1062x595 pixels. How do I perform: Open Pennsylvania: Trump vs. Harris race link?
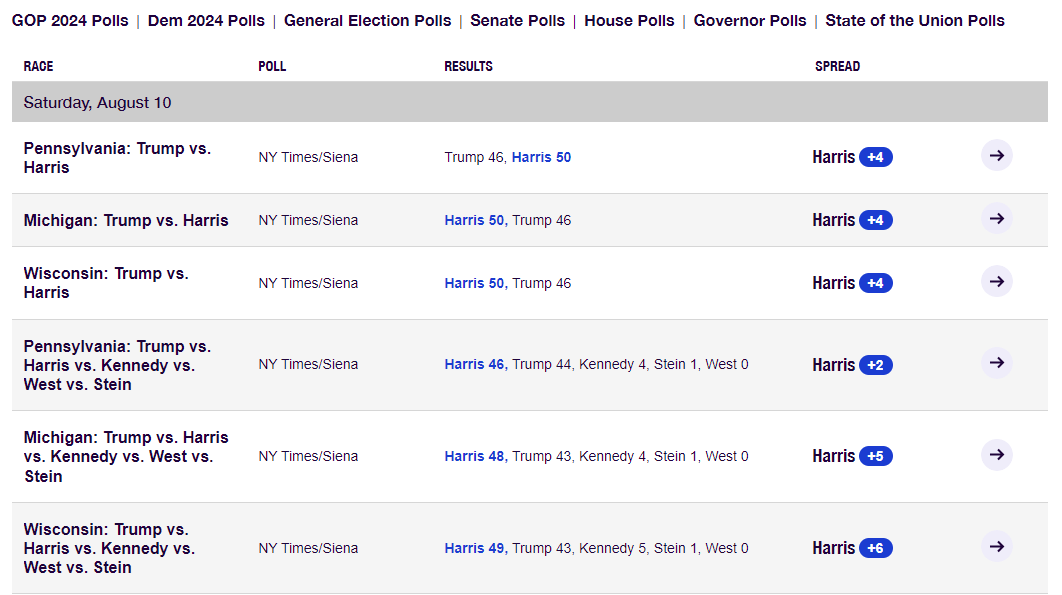pos(117,158)
